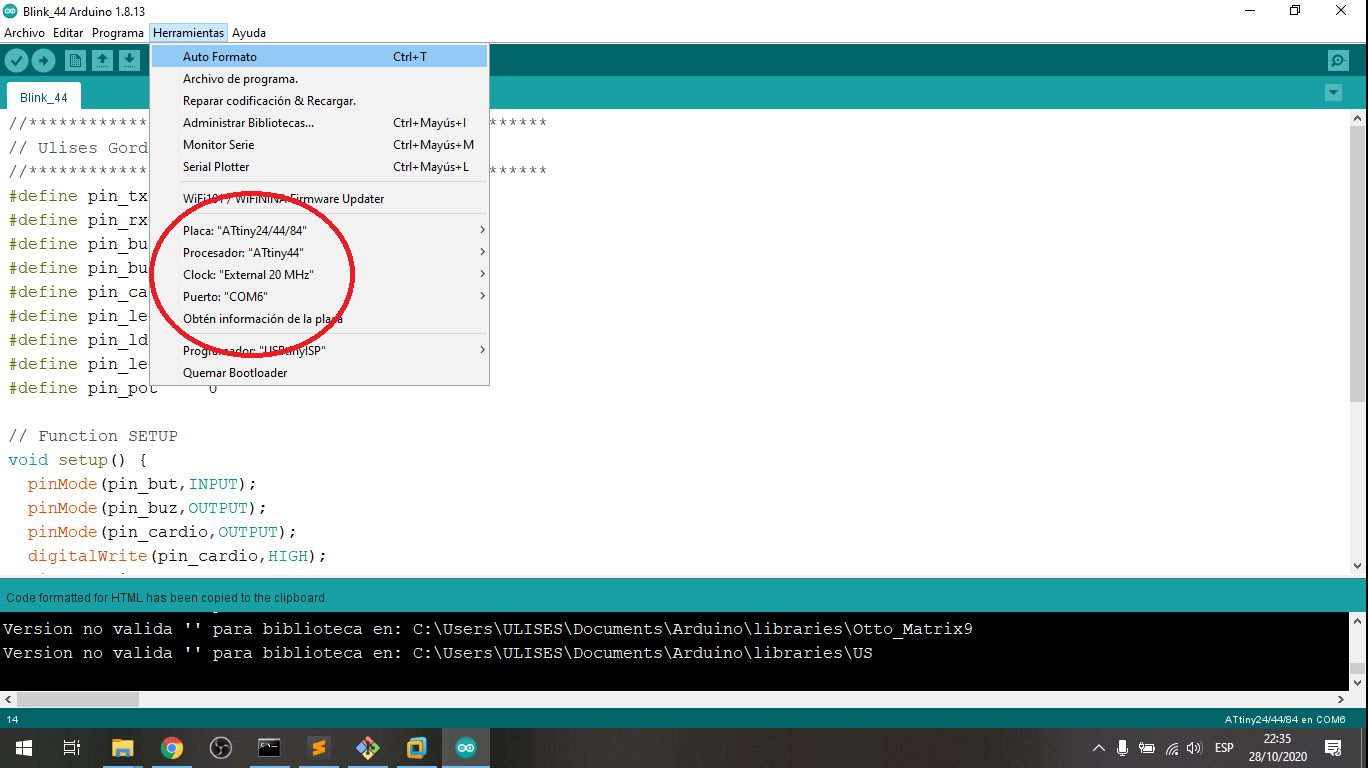The image size is (1368, 768).
Task: Click the "digitalWrite(pin_cardio,HIGH);" line
Action: click(177, 556)
